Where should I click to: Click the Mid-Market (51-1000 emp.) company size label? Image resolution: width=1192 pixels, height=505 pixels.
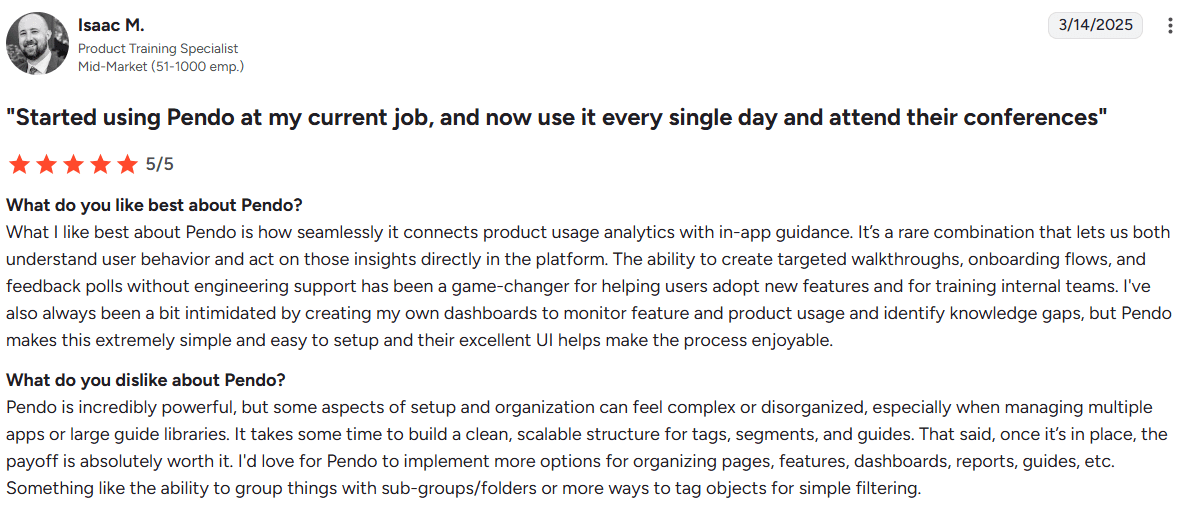(x=161, y=66)
